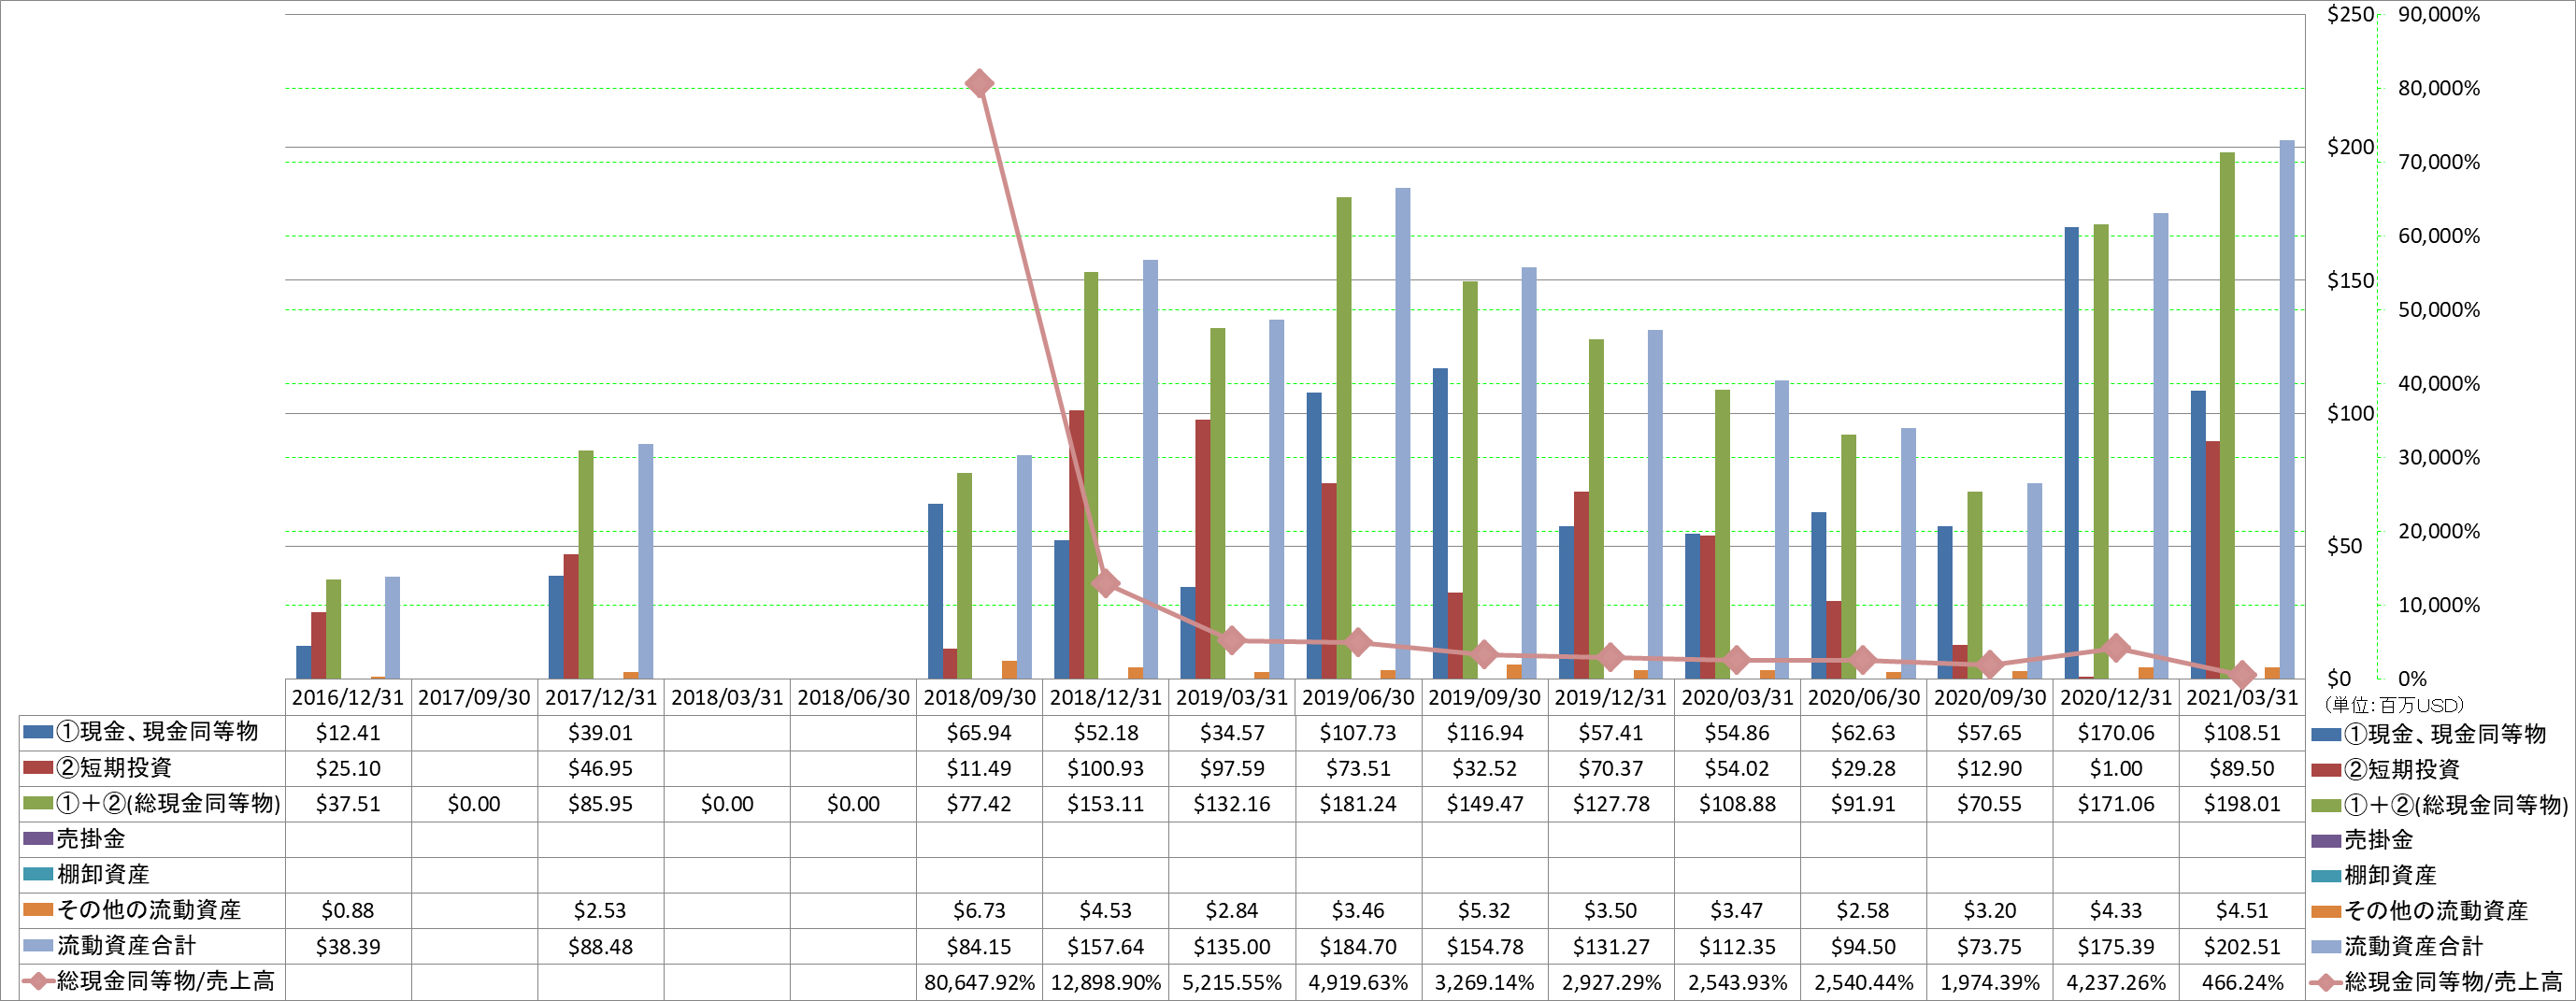Click the ②短期投資 row header in the table
2576x1001 pixels.
tap(152, 768)
